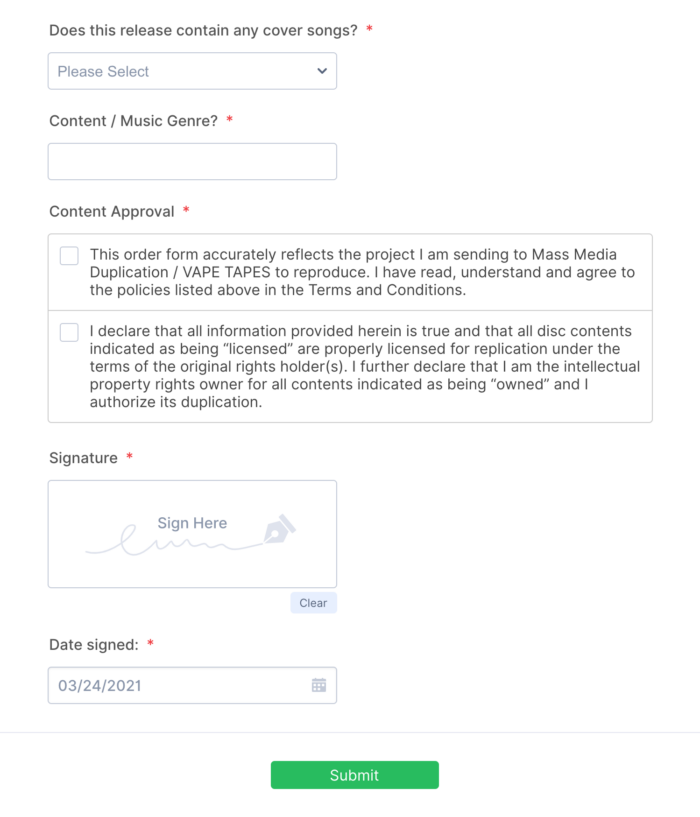Click the intellectual property rights declaration text

[x=364, y=367]
